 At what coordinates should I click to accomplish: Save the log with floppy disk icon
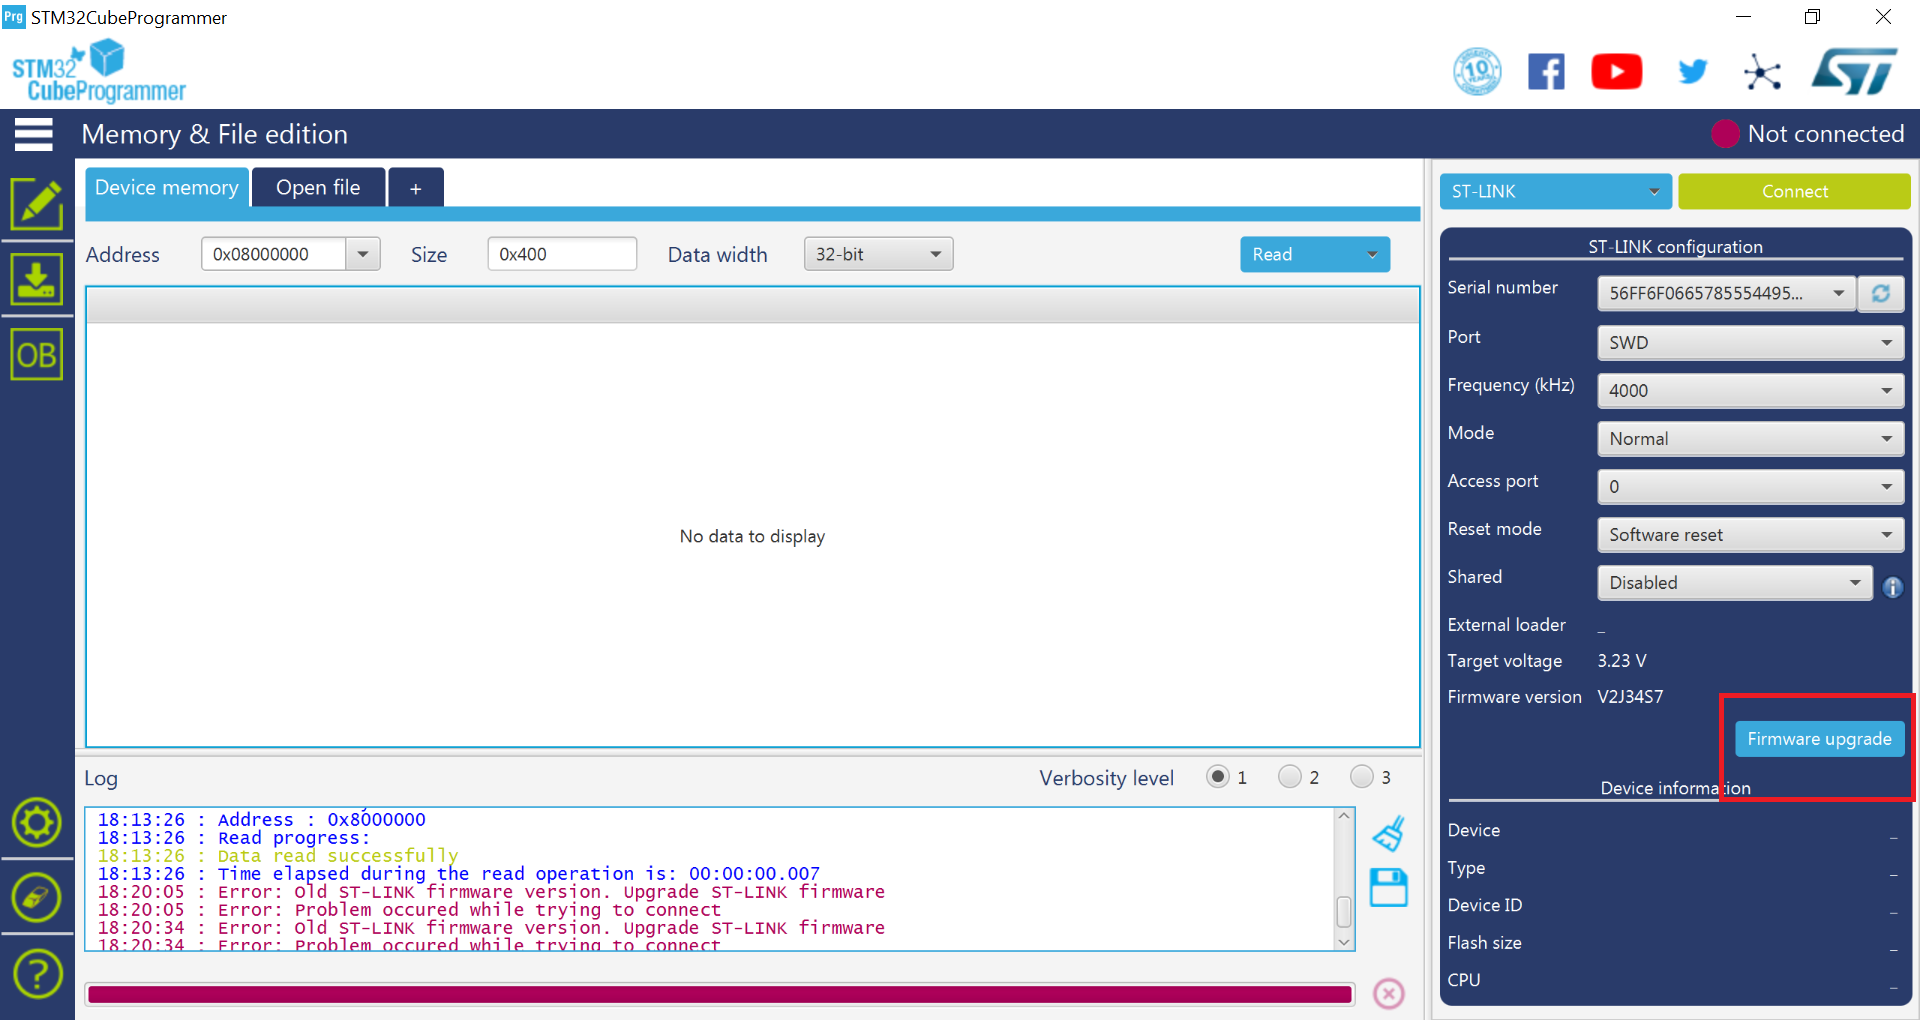[1388, 887]
